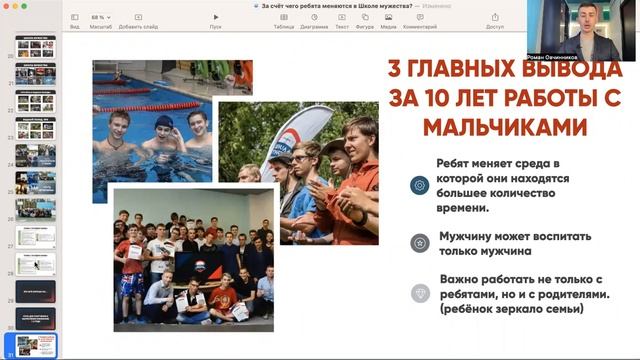Start the slideshow with Пуск
The height and width of the screenshot is (360, 640).
(x=216, y=21)
